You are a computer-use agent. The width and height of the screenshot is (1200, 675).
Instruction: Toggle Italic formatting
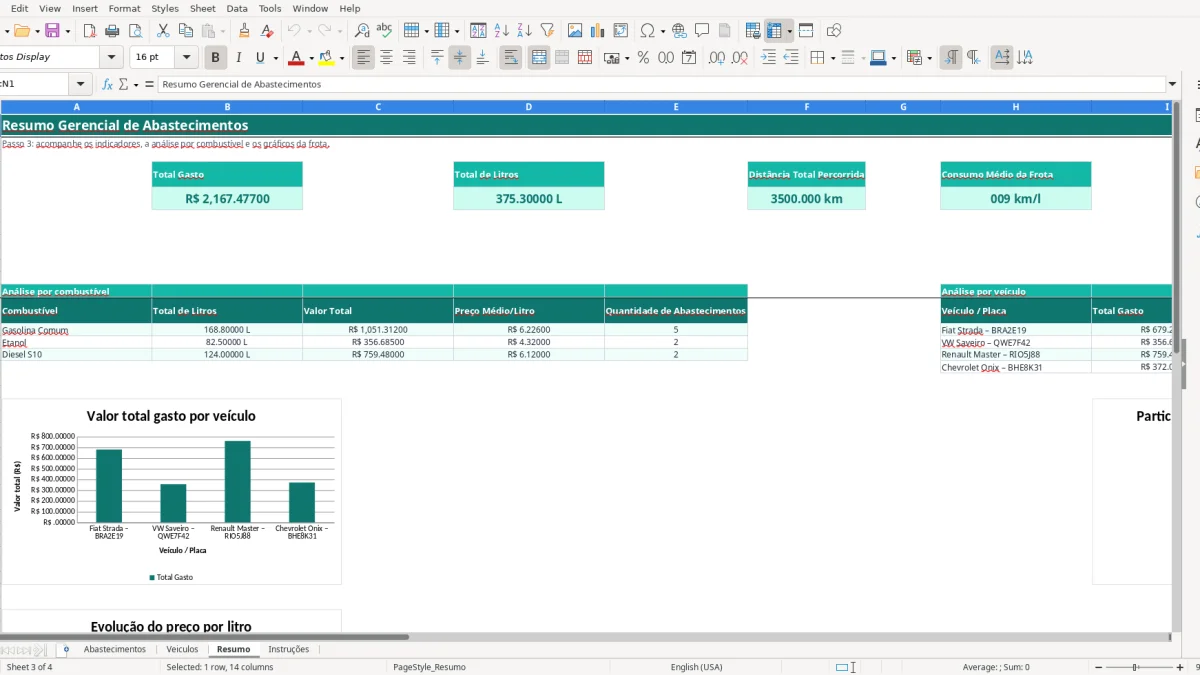point(238,58)
